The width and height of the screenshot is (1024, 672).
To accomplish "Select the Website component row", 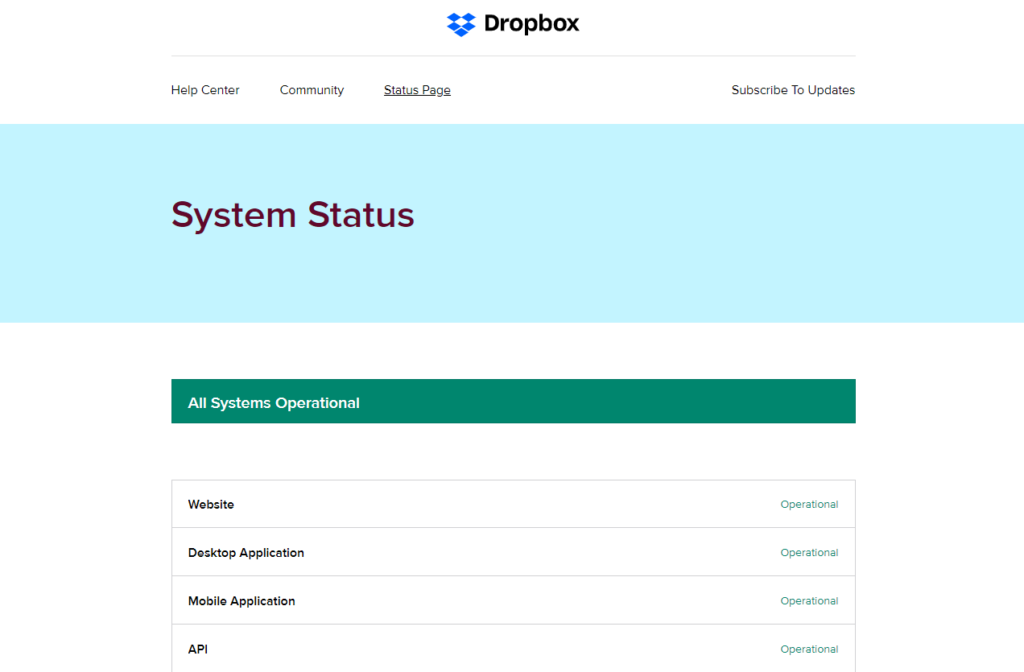I will (513, 504).
